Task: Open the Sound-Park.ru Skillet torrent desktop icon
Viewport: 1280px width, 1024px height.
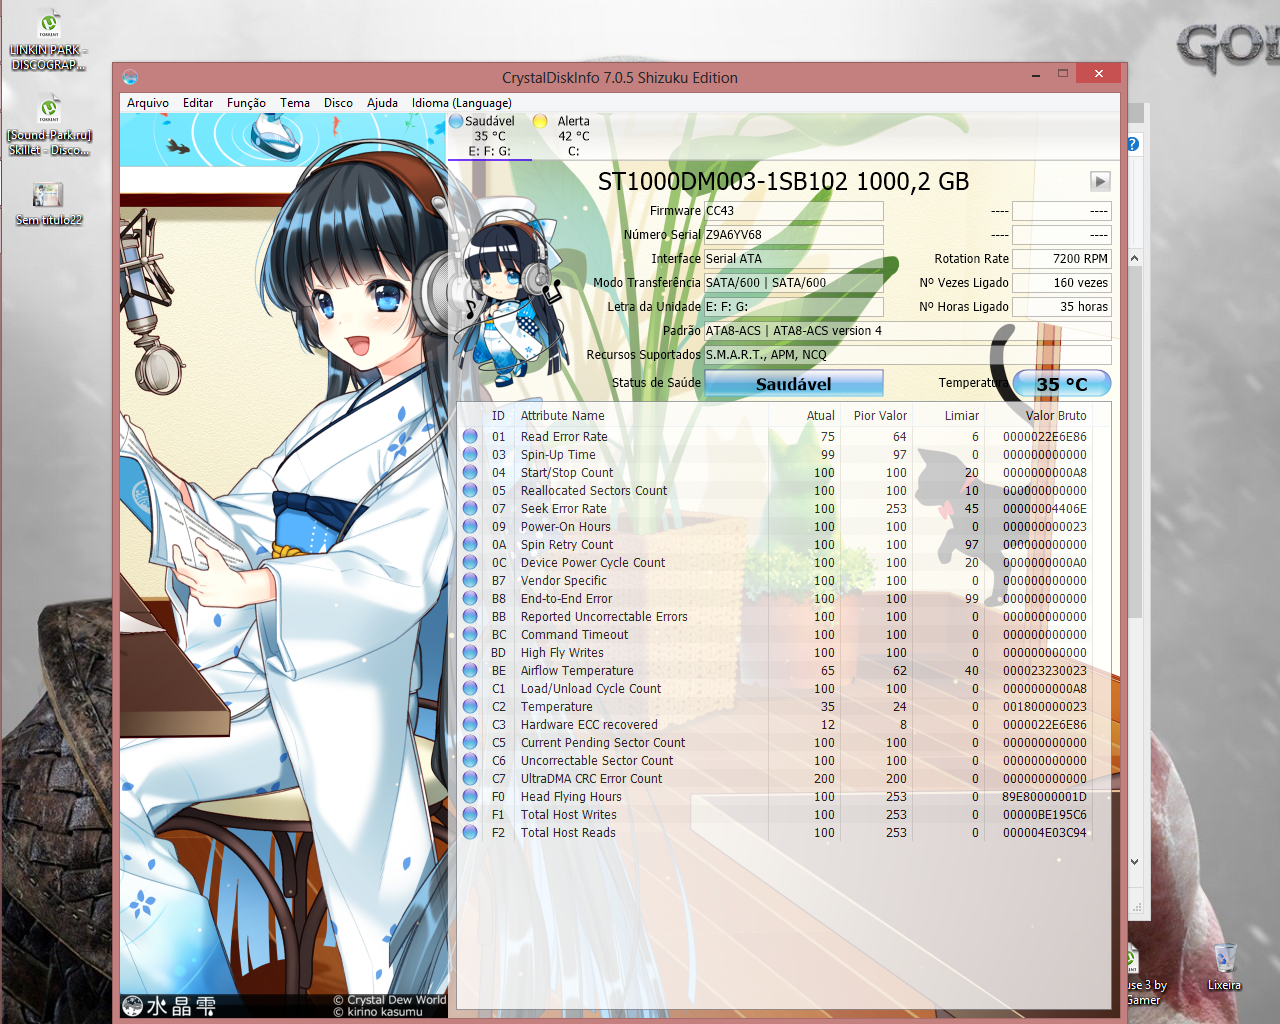Action: [48, 126]
